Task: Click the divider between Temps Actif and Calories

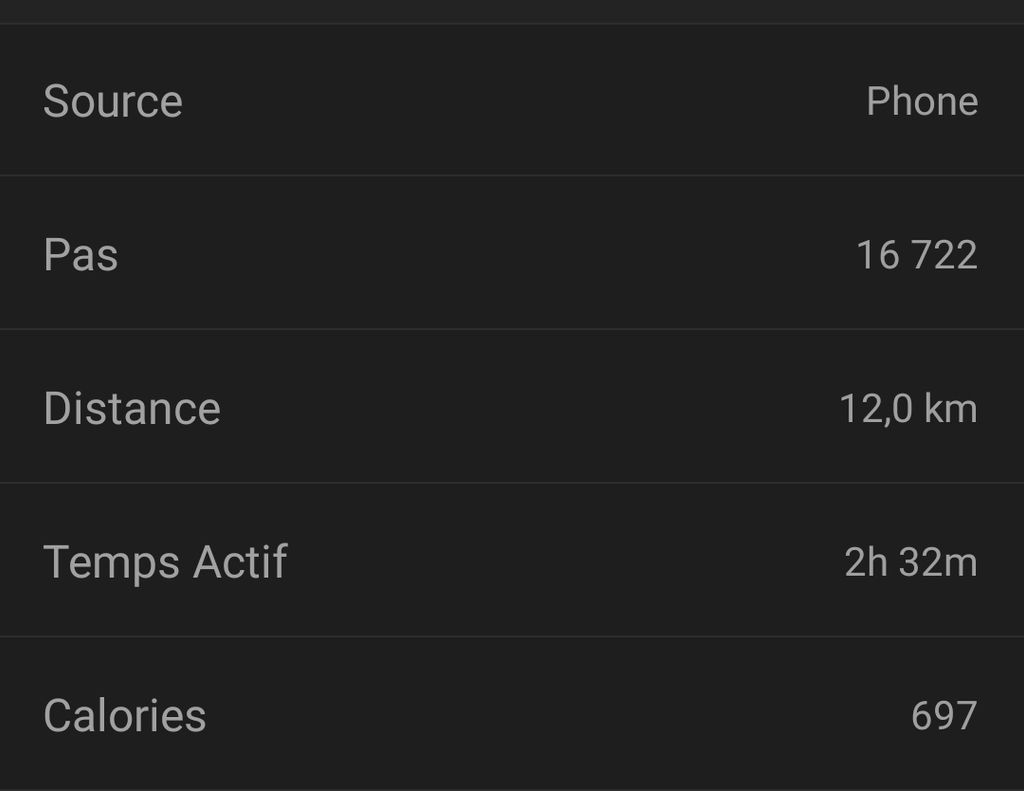Action: (512, 636)
